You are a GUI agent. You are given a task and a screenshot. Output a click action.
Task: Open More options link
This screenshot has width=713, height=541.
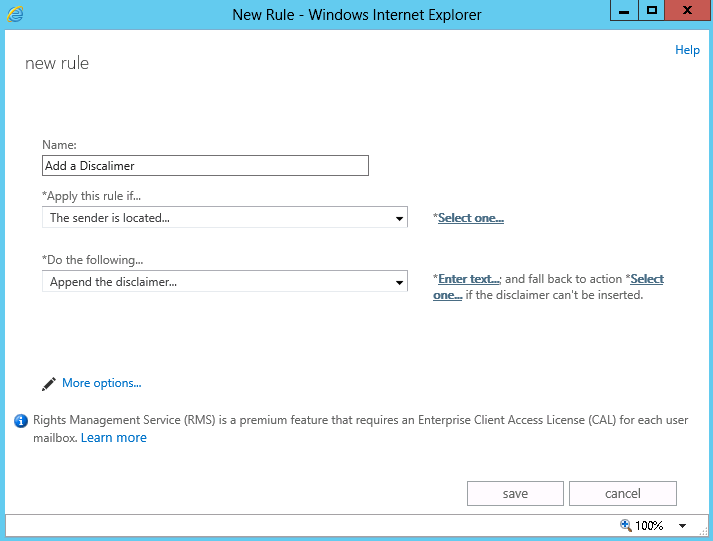(102, 383)
